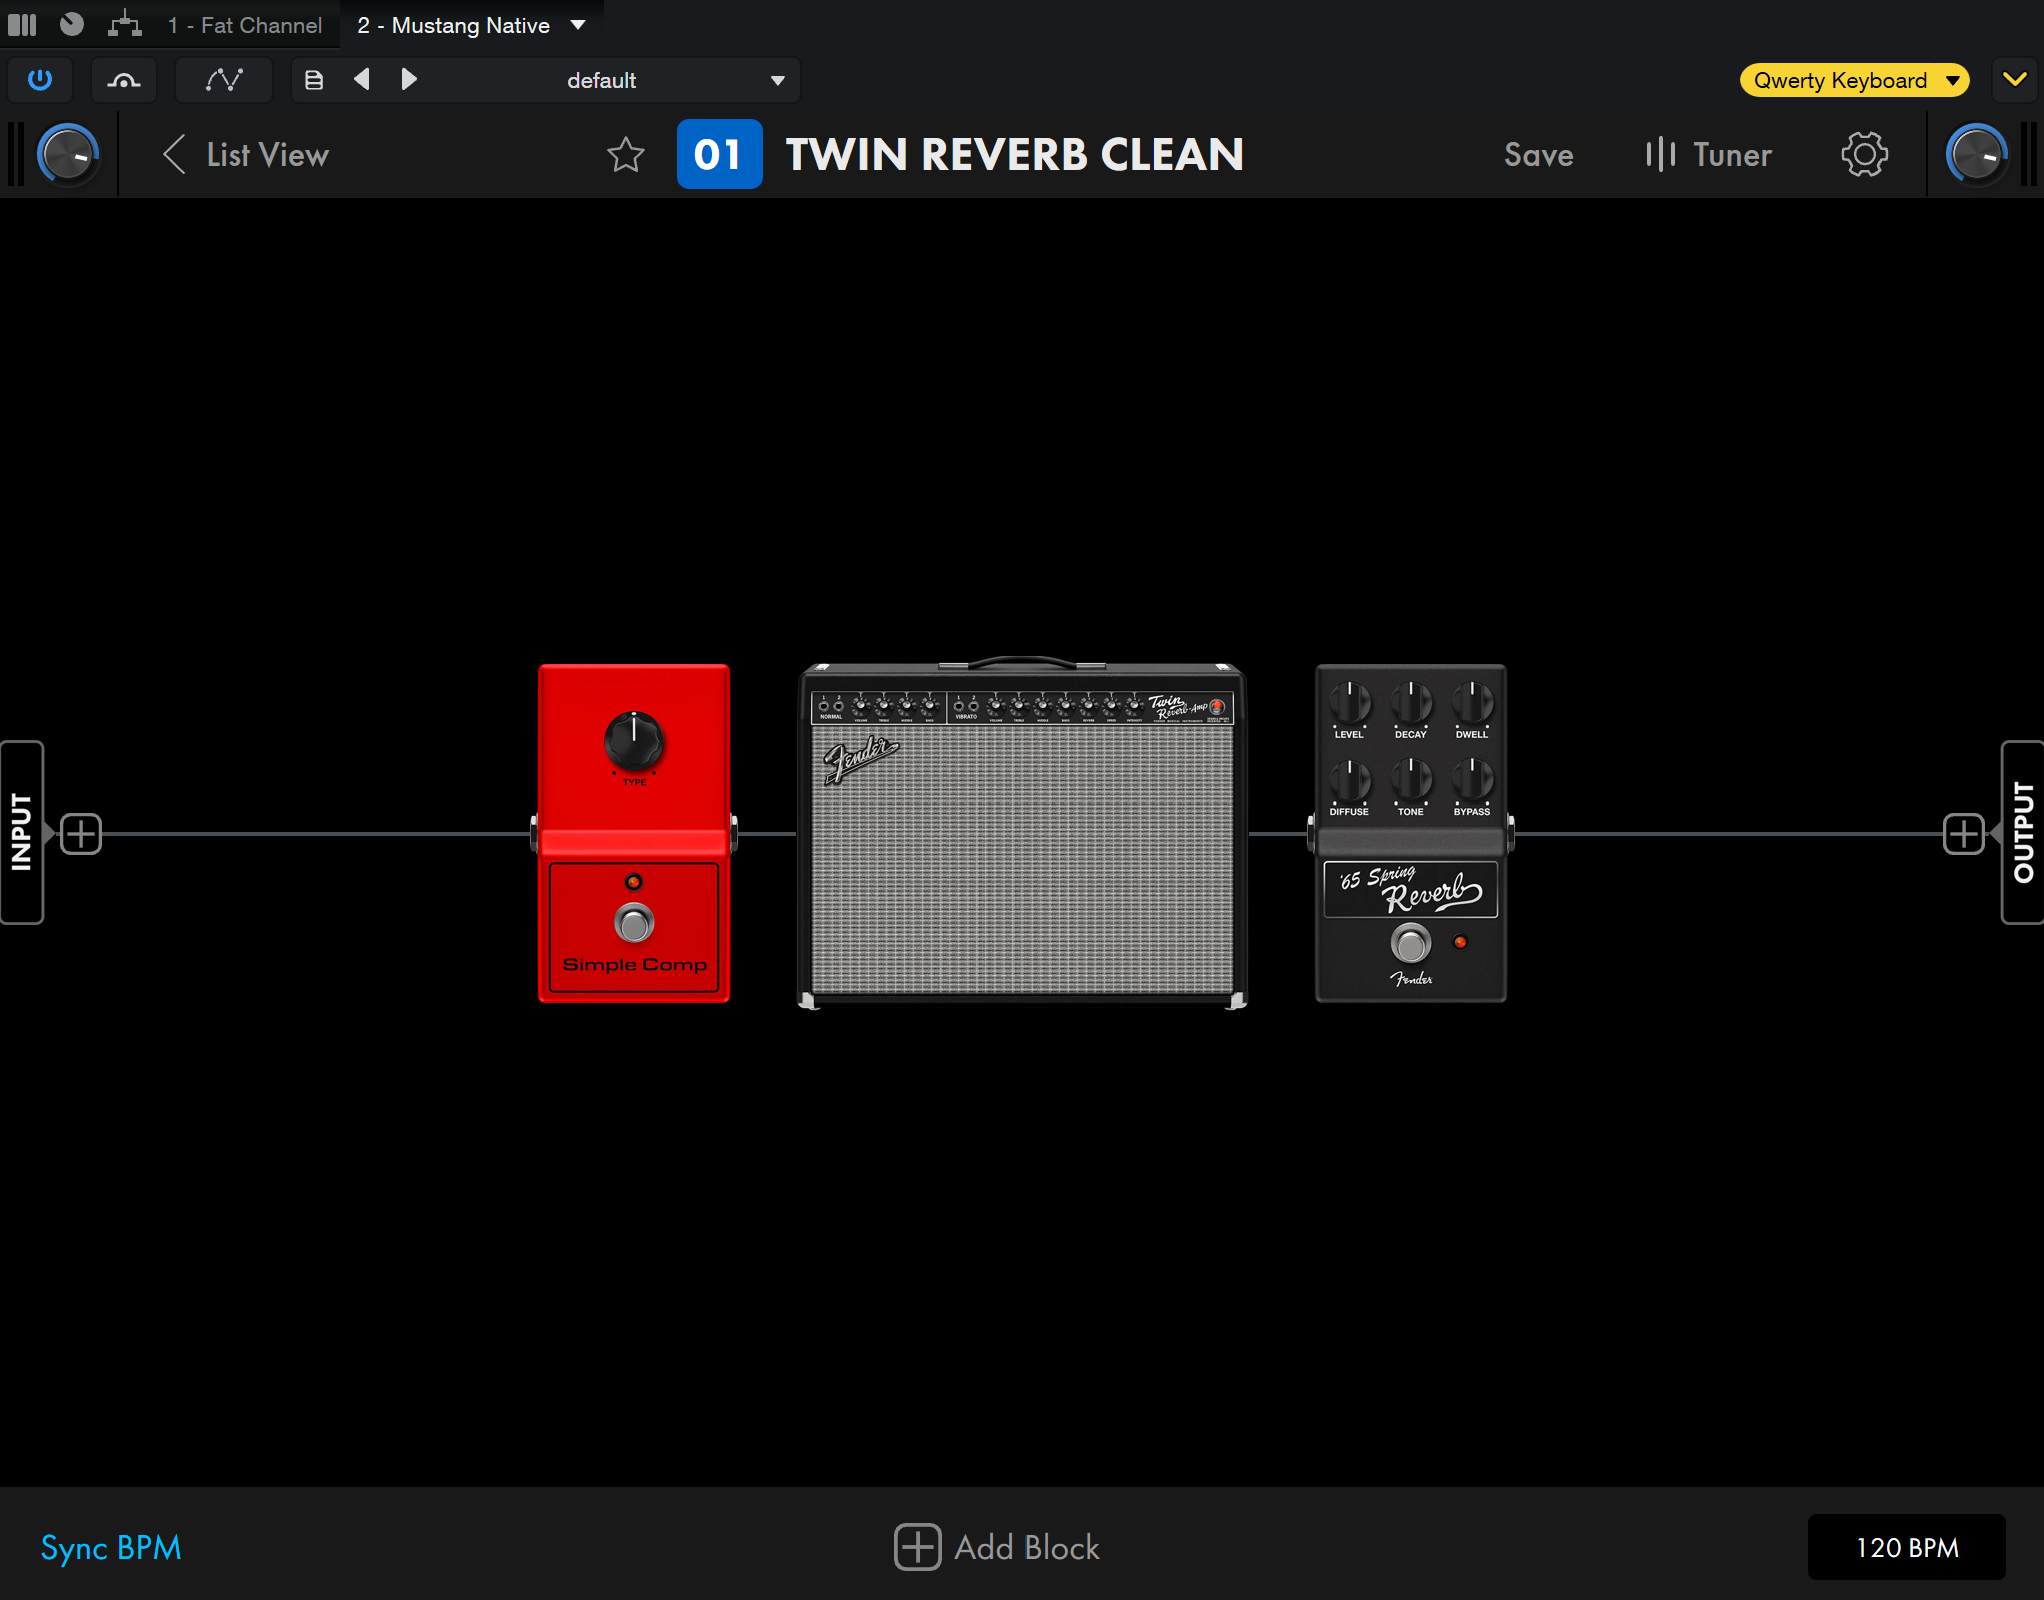The height and width of the screenshot is (1600, 2044).
Task: Open the routing diagram icon in the header
Action: [125, 24]
